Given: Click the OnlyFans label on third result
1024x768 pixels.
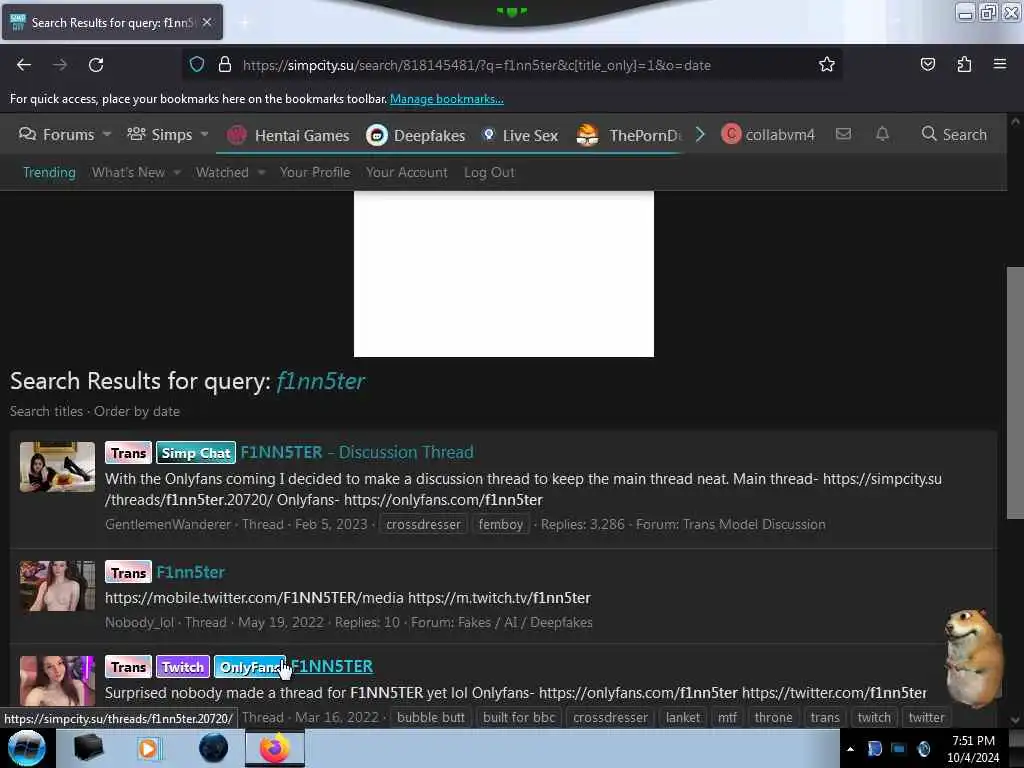Looking at the screenshot, I should (250, 667).
